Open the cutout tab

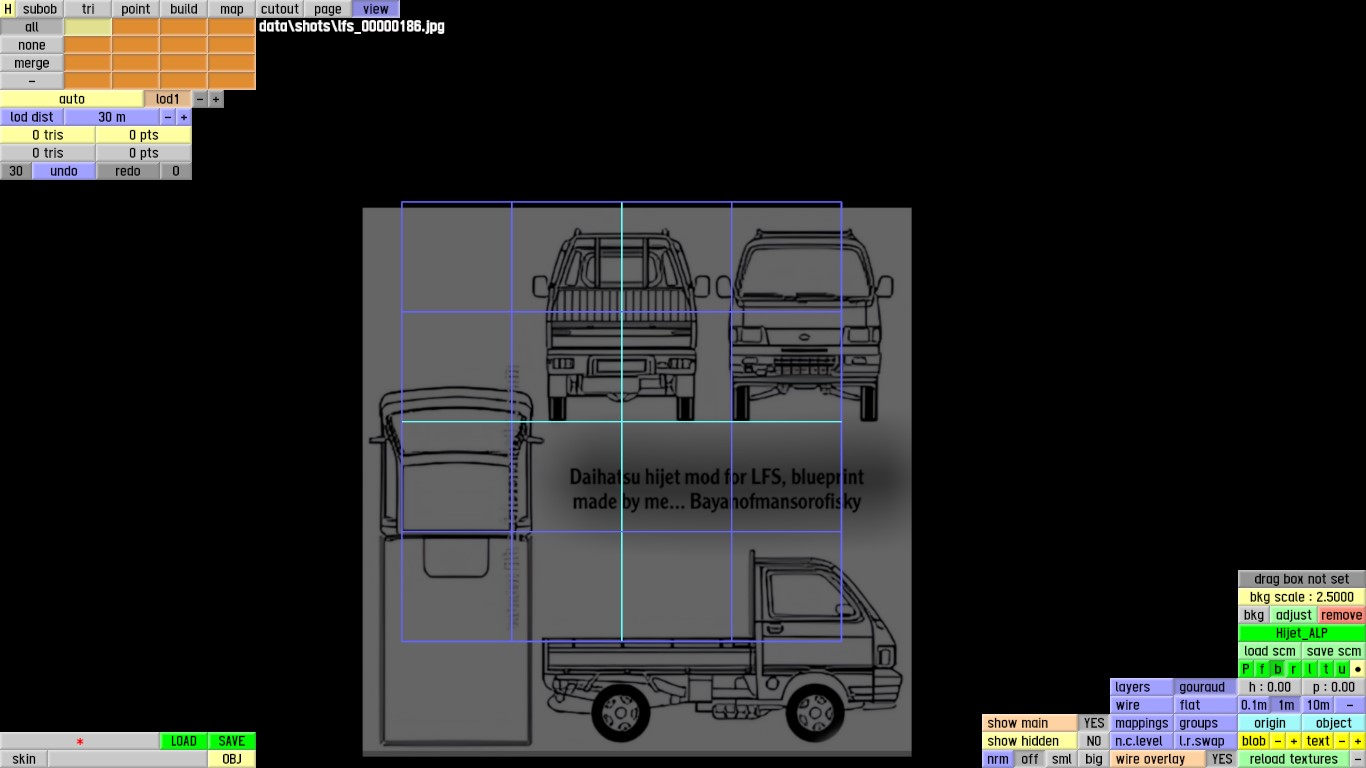coord(280,9)
